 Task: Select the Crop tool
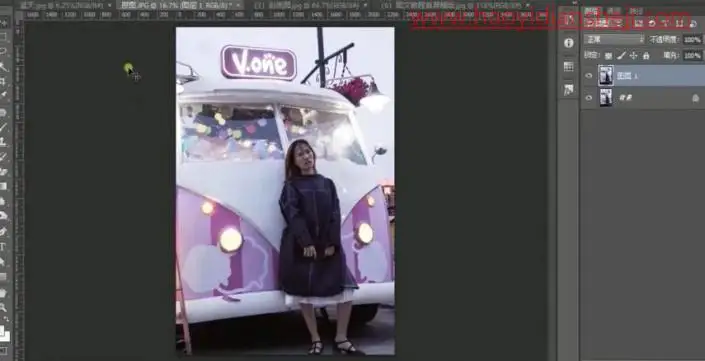(x=4, y=81)
